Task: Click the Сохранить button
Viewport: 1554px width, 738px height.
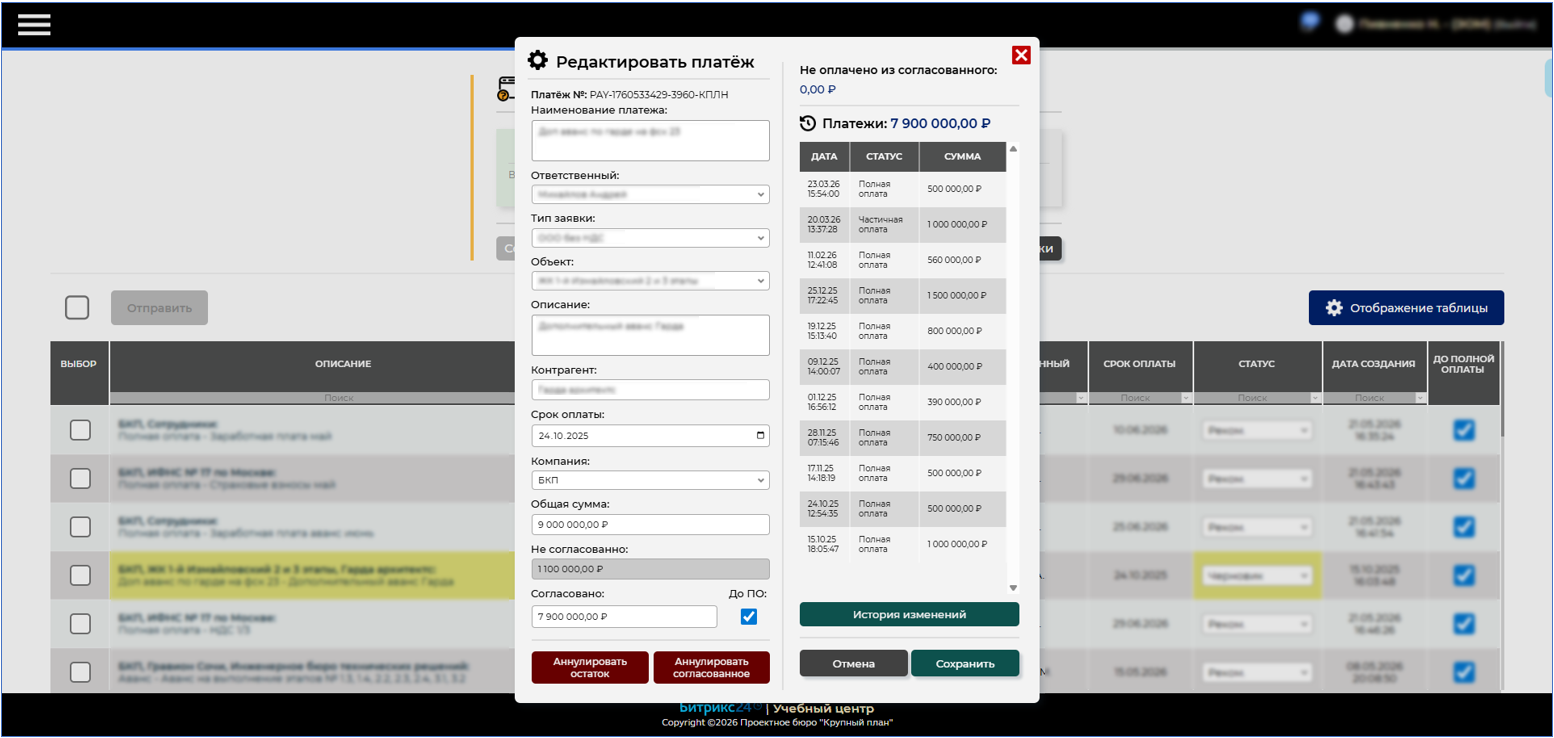Action: pyautogui.click(x=965, y=663)
